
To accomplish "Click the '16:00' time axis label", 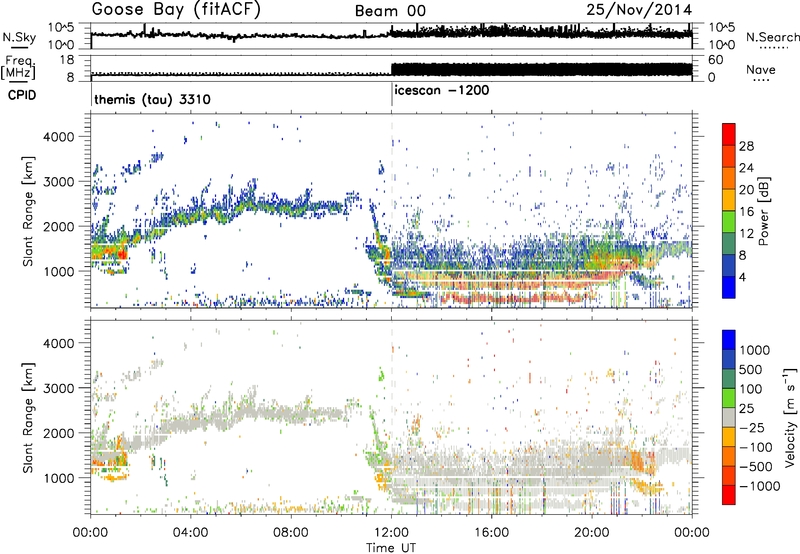I will (x=492, y=533).
